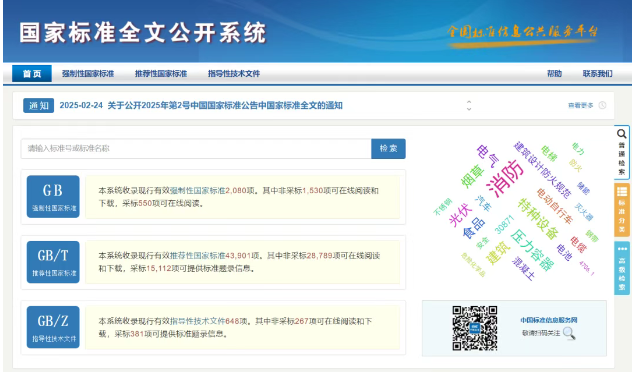Click the standard number search input field
The image size is (639, 375).
click(196, 148)
